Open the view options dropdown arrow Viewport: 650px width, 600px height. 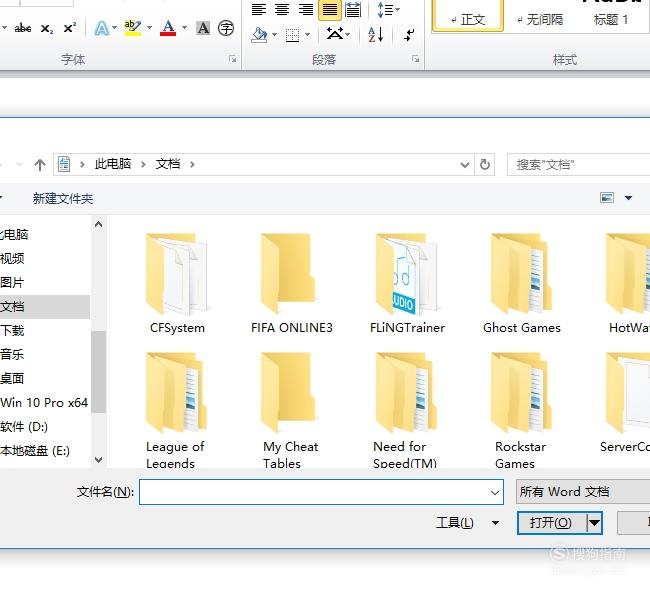pyautogui.click(x=628, y=198)
